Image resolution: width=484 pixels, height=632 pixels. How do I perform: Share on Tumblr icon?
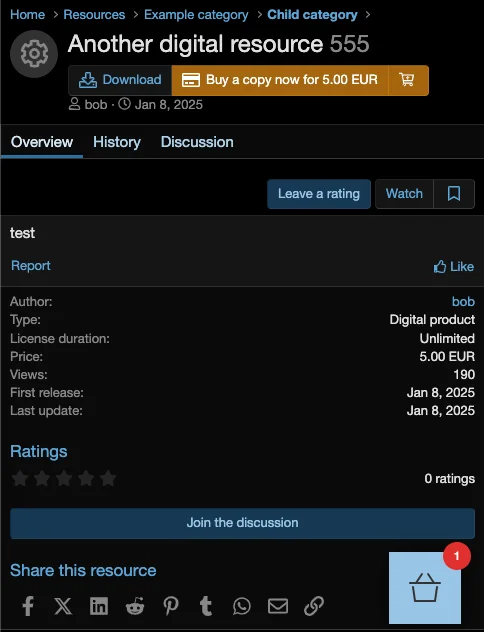click(x=206, y=606)
